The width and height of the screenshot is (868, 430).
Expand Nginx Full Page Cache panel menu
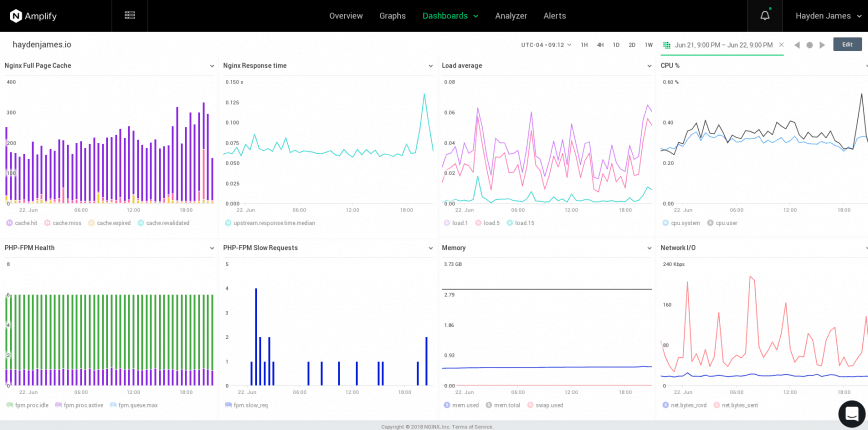(212, 66)
